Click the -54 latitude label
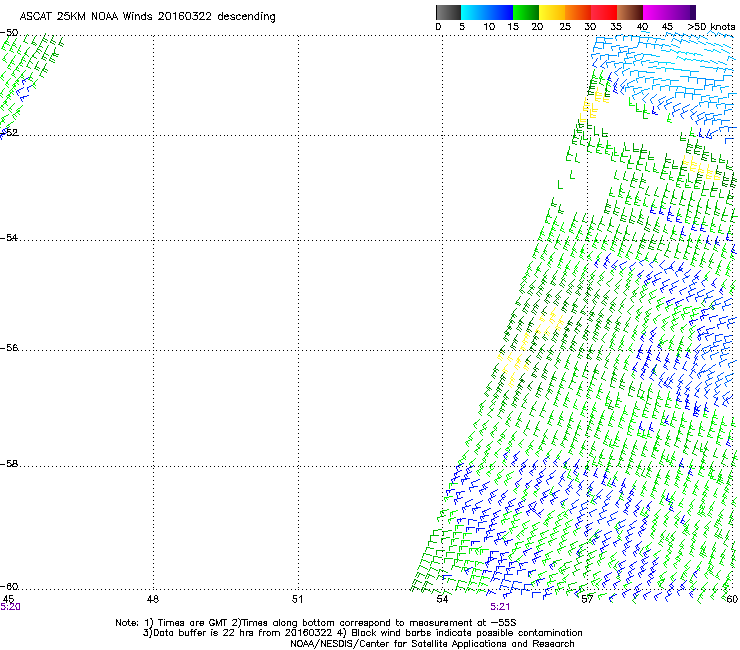This screenshot has width=740, height=650. (9, 237)
